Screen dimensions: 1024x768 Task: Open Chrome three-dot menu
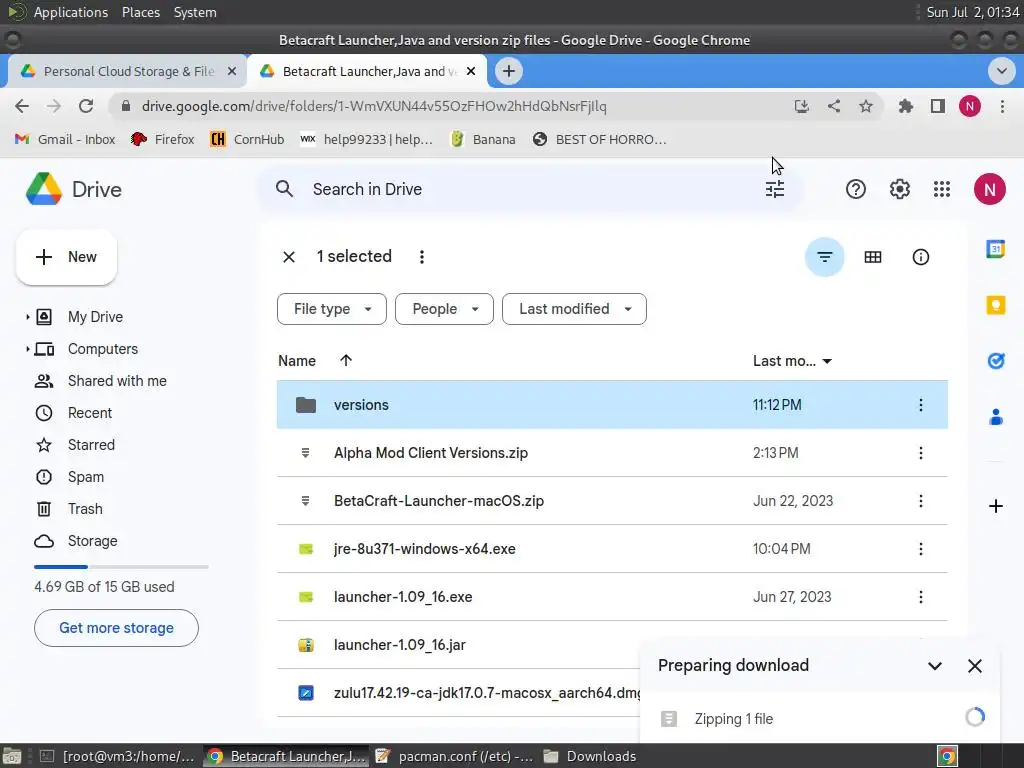click(1002, 106)
